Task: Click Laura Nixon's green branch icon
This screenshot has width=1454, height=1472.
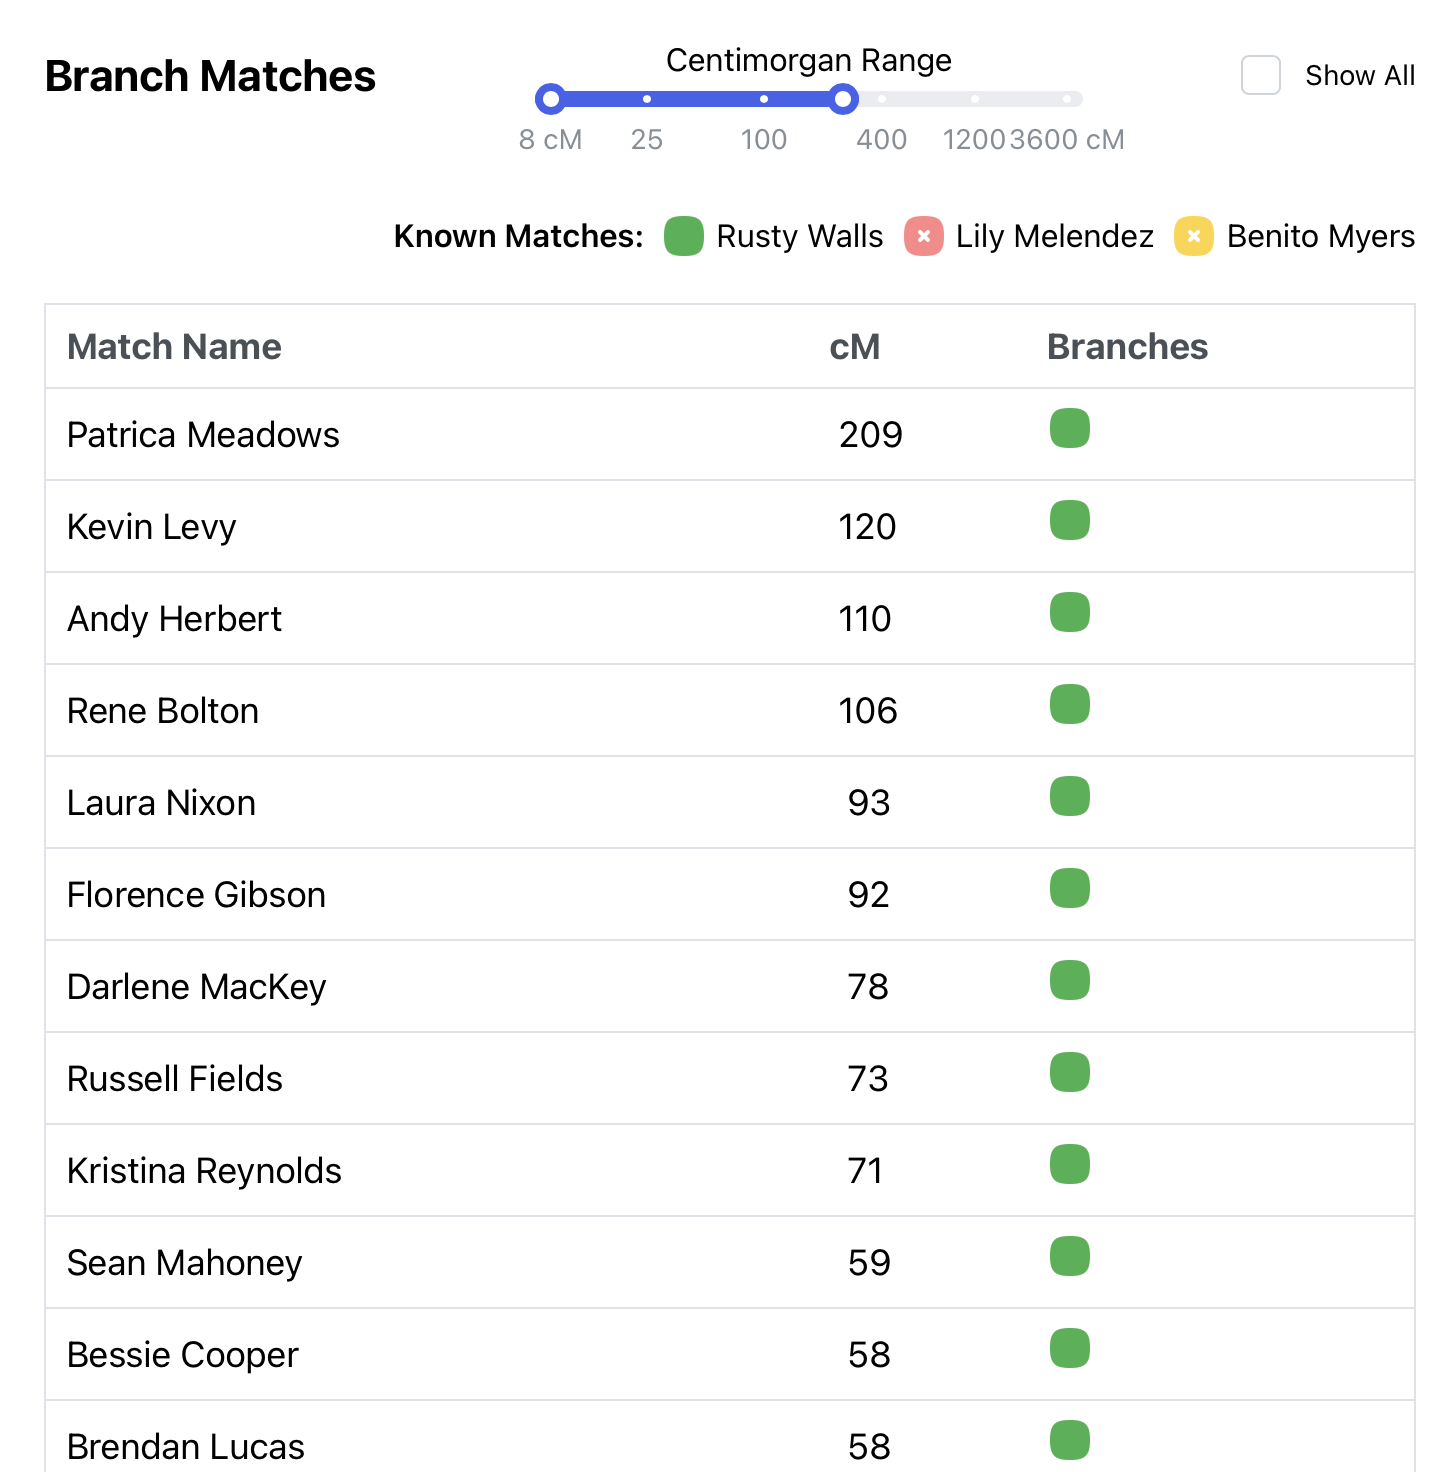Action: point(1069,797)
